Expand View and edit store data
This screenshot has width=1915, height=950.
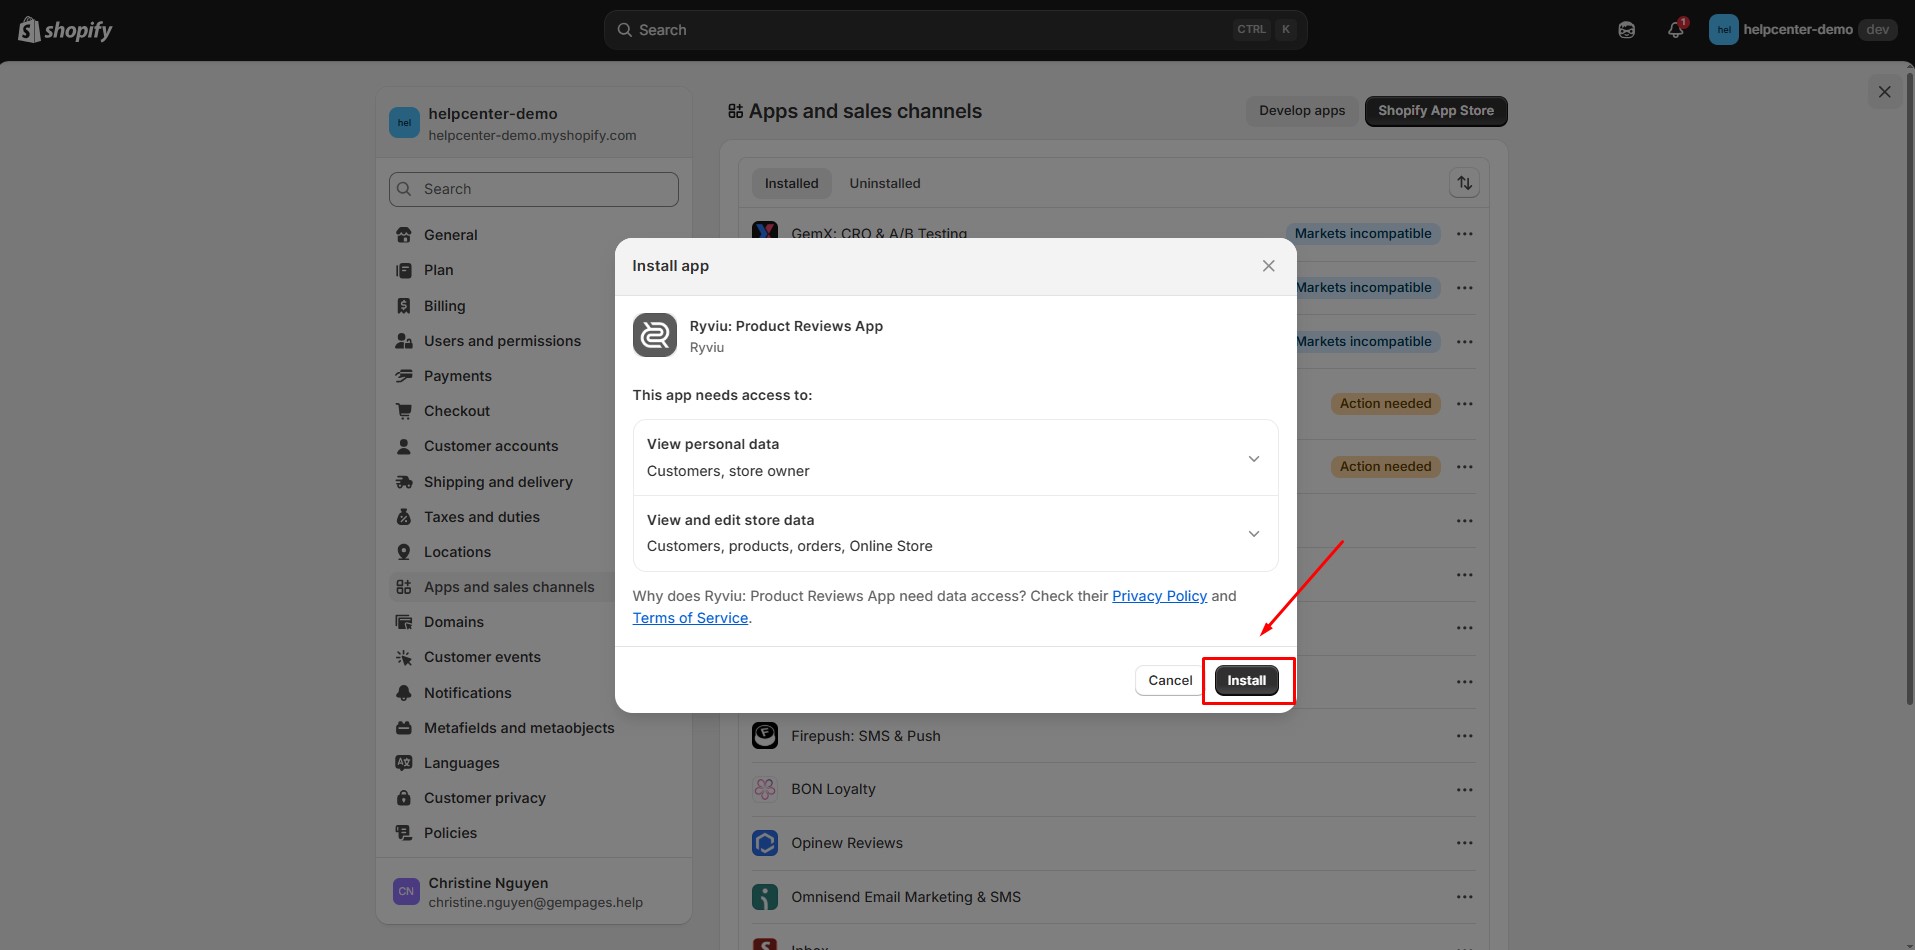tap(1253, 534)
